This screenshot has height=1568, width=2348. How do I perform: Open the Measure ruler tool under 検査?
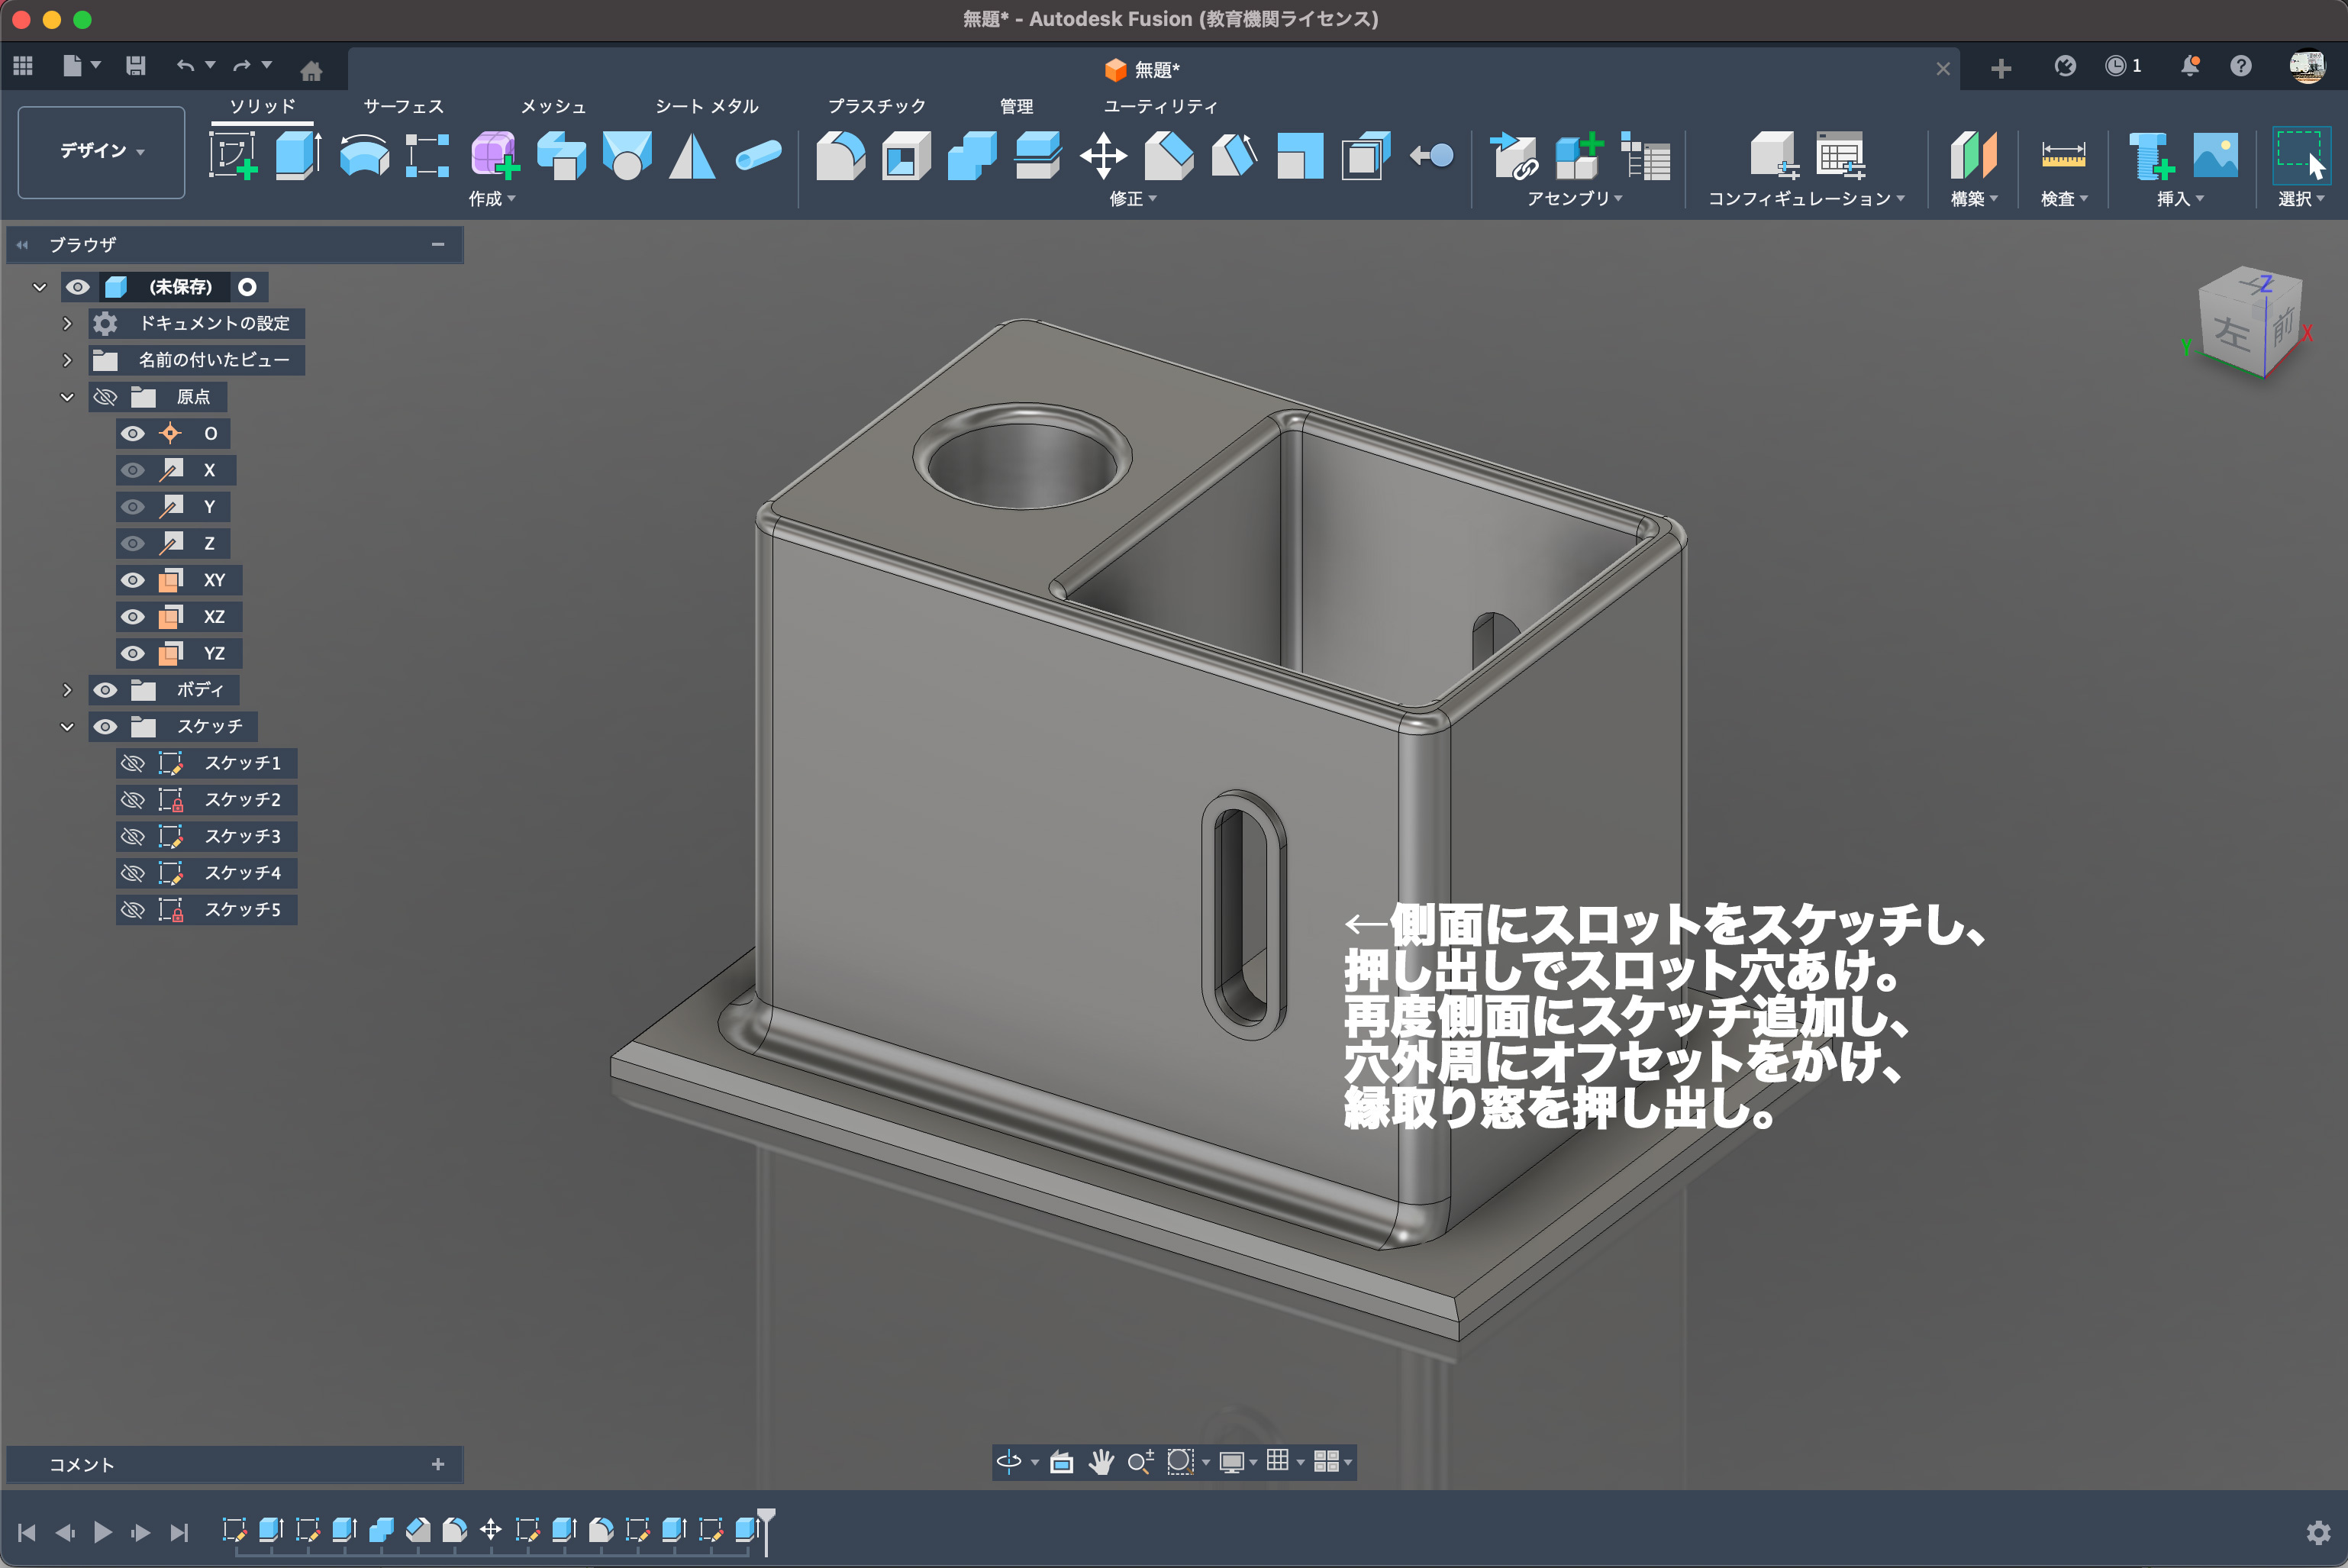click(x=2063, y=155)
